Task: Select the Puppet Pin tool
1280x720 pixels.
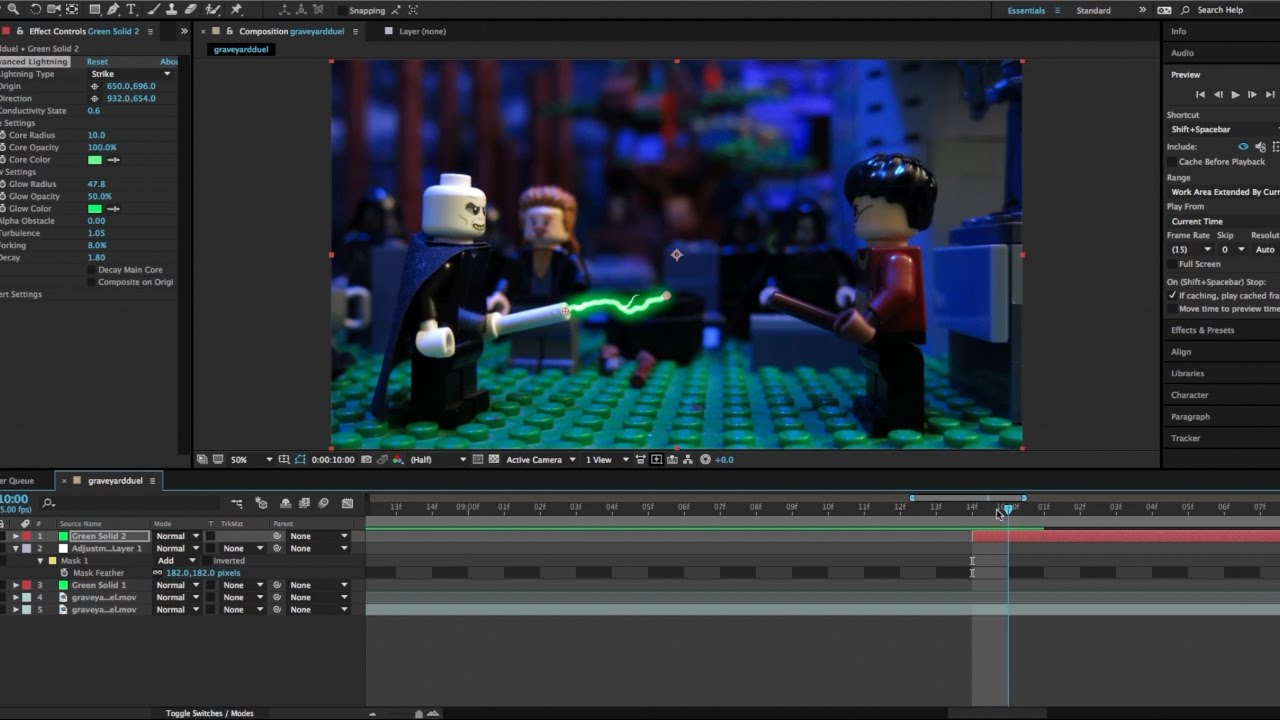Action: (x=236, y=10)
